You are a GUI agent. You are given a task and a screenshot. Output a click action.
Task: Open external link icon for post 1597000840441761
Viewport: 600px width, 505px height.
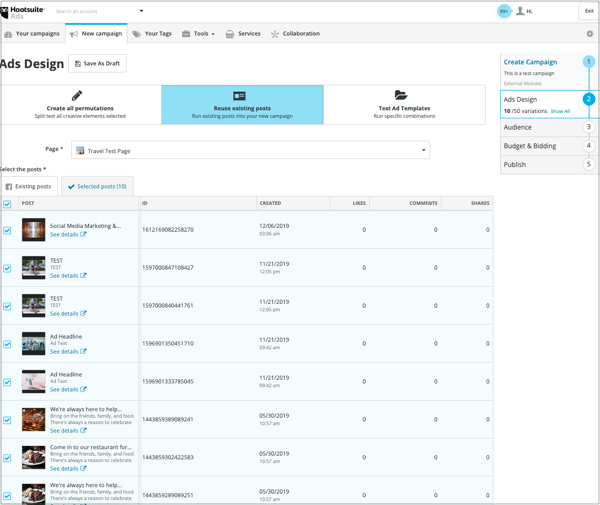(83, 313)
